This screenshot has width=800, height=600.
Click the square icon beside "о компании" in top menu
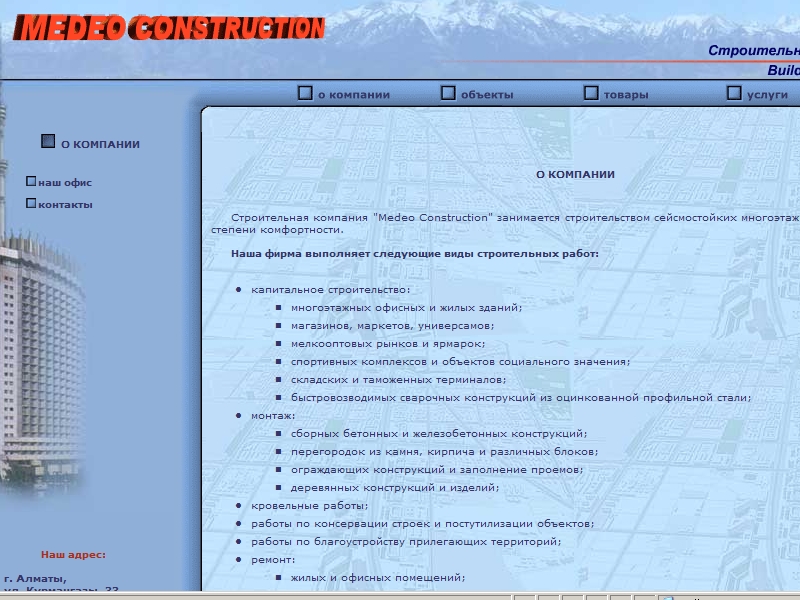point(305,93)
